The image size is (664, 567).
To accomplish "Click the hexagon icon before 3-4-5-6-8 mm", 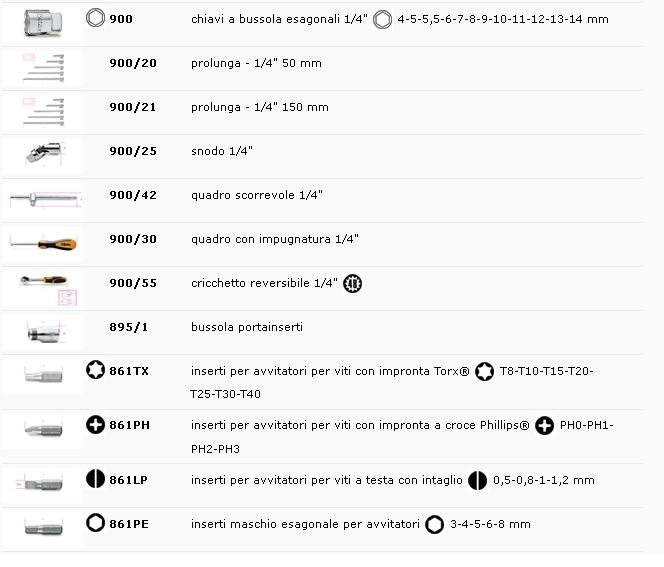I will click(434, 523).
